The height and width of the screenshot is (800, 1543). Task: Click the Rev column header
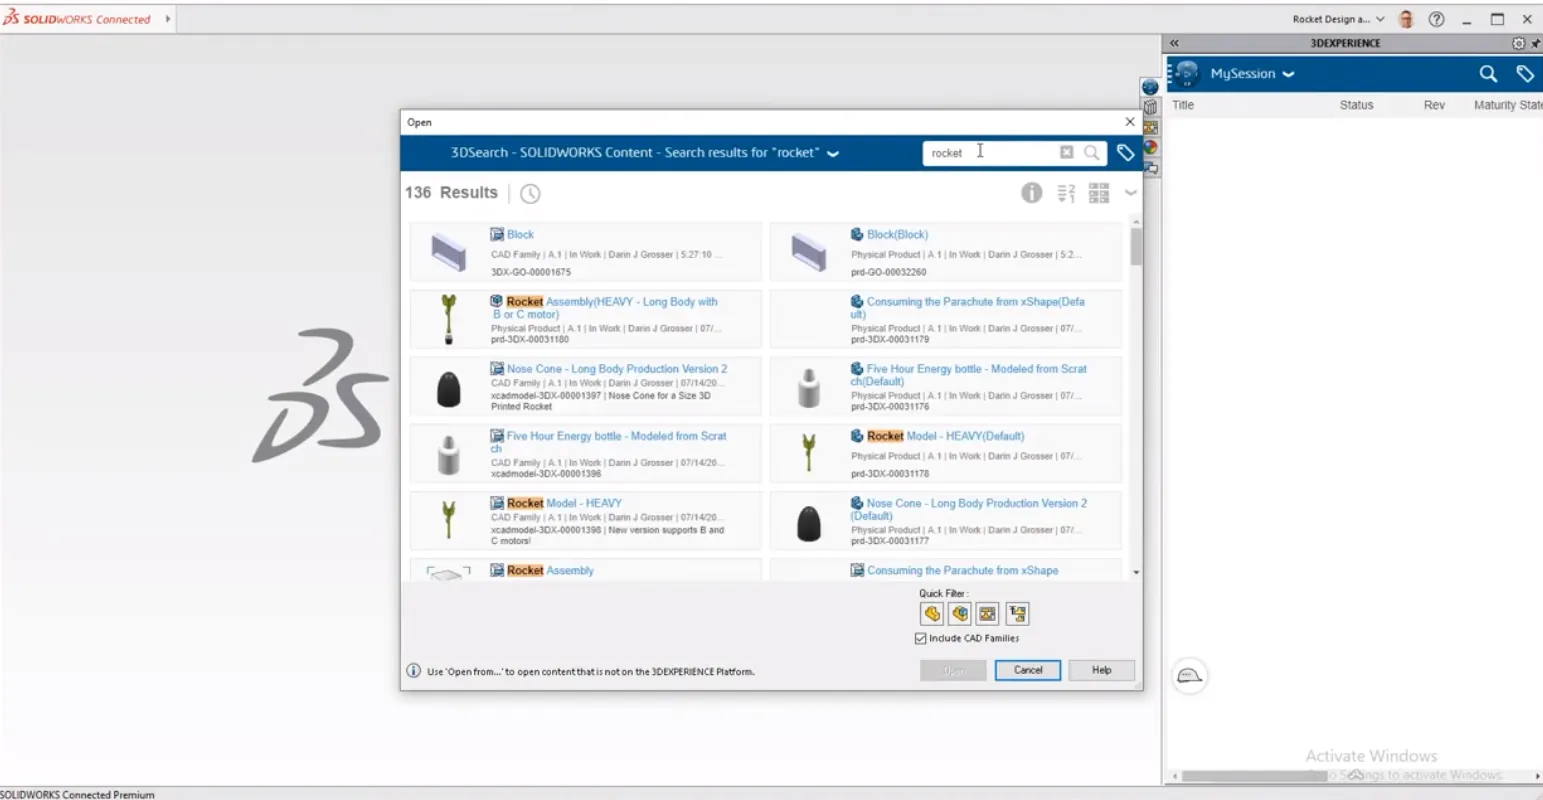pos(1434,105)
